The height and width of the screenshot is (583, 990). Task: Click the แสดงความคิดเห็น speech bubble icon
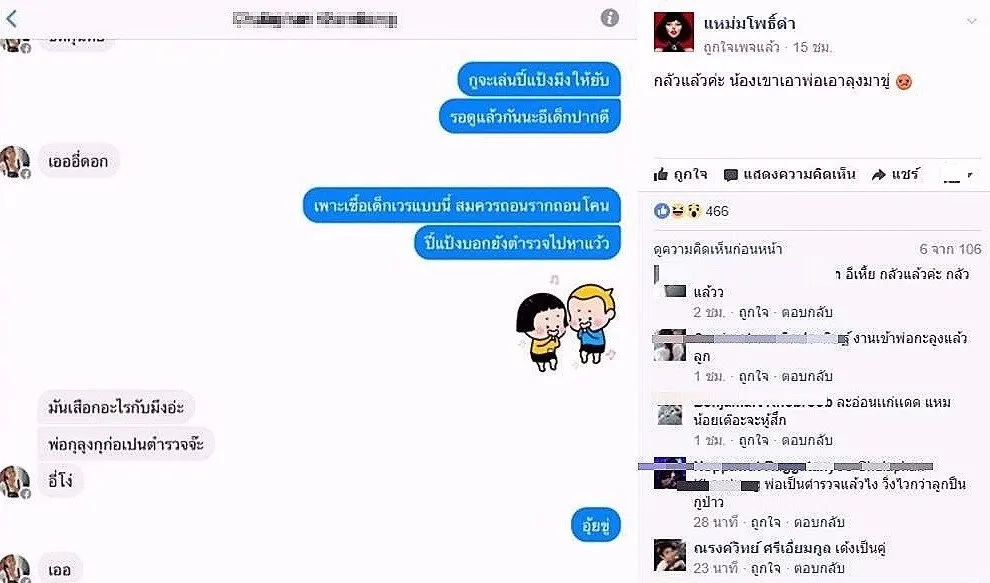731,175
